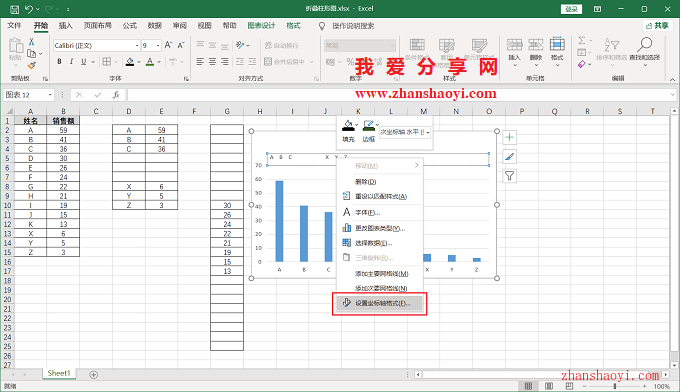
Task: Click the Insert Function fx icon
Action: tap(116, 95)
